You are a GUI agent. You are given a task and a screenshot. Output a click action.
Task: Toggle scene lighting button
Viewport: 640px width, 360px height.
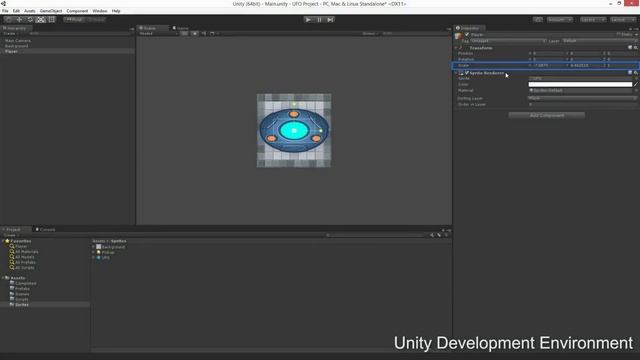[x=195, y=33]
